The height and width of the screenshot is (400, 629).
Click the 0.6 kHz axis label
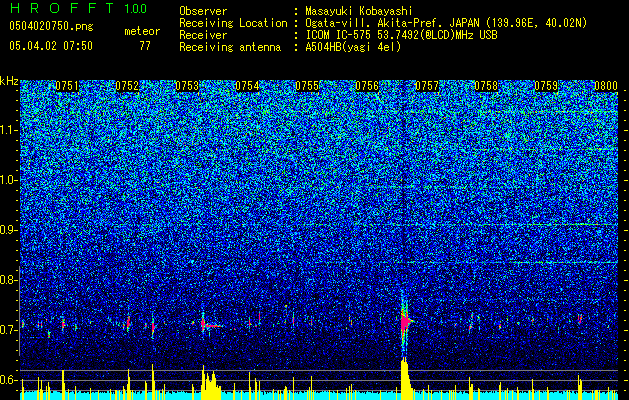point(8,380)
